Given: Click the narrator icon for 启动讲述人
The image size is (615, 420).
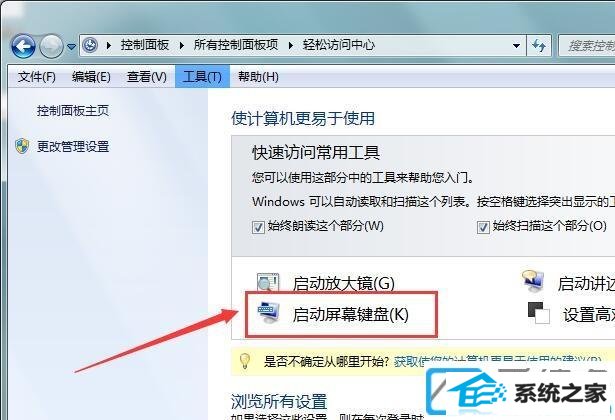Looking at the screenshot, I should click(x=533, y=281).
